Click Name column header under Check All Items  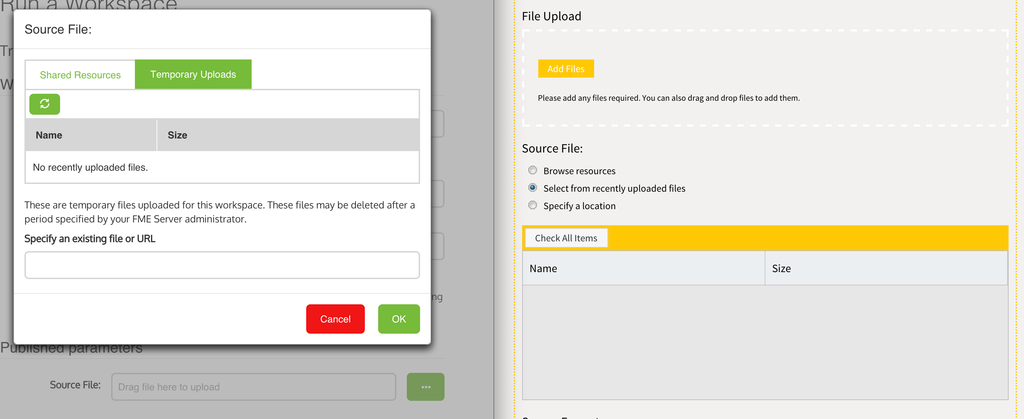point(643,269)
